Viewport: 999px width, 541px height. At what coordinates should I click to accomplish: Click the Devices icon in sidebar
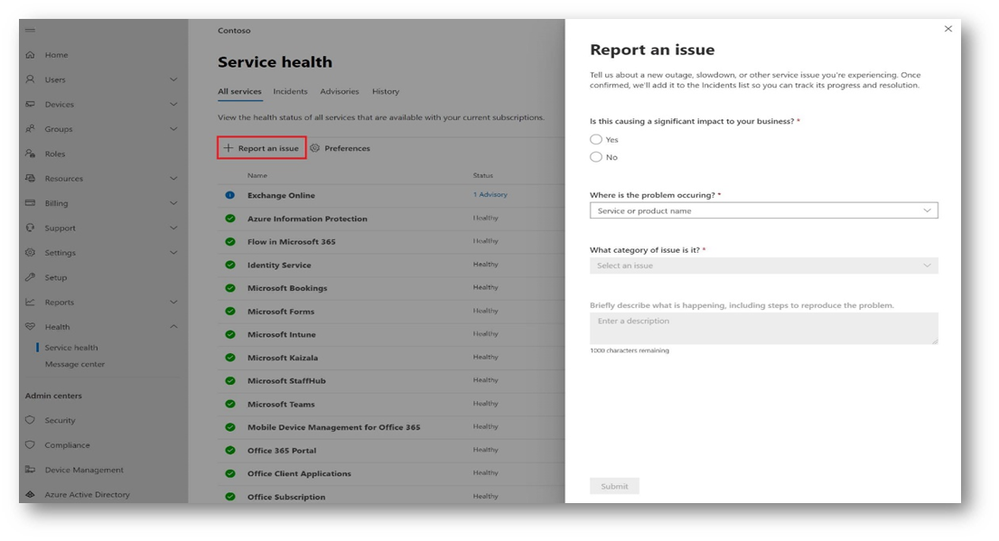tap(30, 104)
